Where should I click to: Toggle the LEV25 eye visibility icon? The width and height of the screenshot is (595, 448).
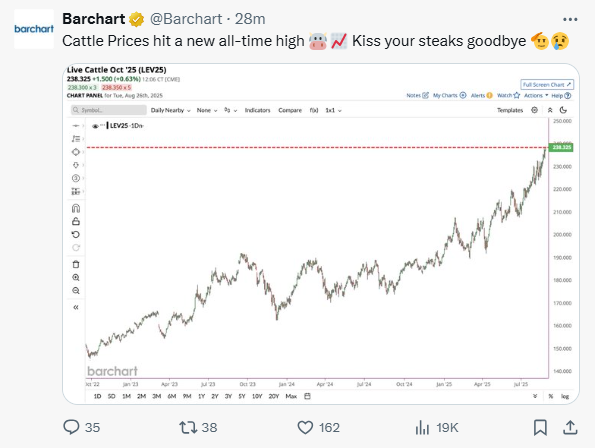(95, 126)
